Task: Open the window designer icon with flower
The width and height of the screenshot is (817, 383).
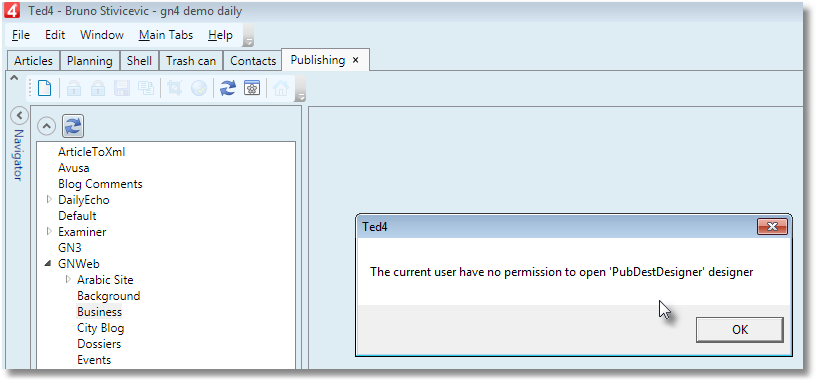Action: (252, 89)
